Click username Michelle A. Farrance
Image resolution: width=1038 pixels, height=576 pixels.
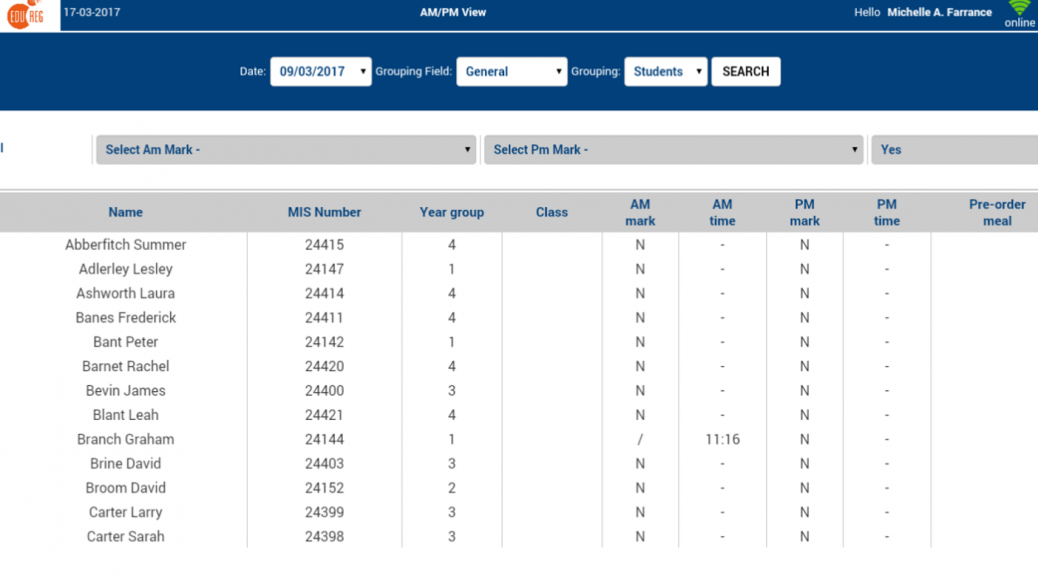coord(939,13)
